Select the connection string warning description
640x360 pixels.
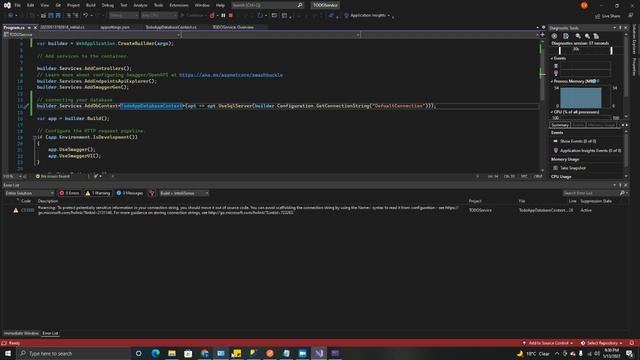click(248, 210)
